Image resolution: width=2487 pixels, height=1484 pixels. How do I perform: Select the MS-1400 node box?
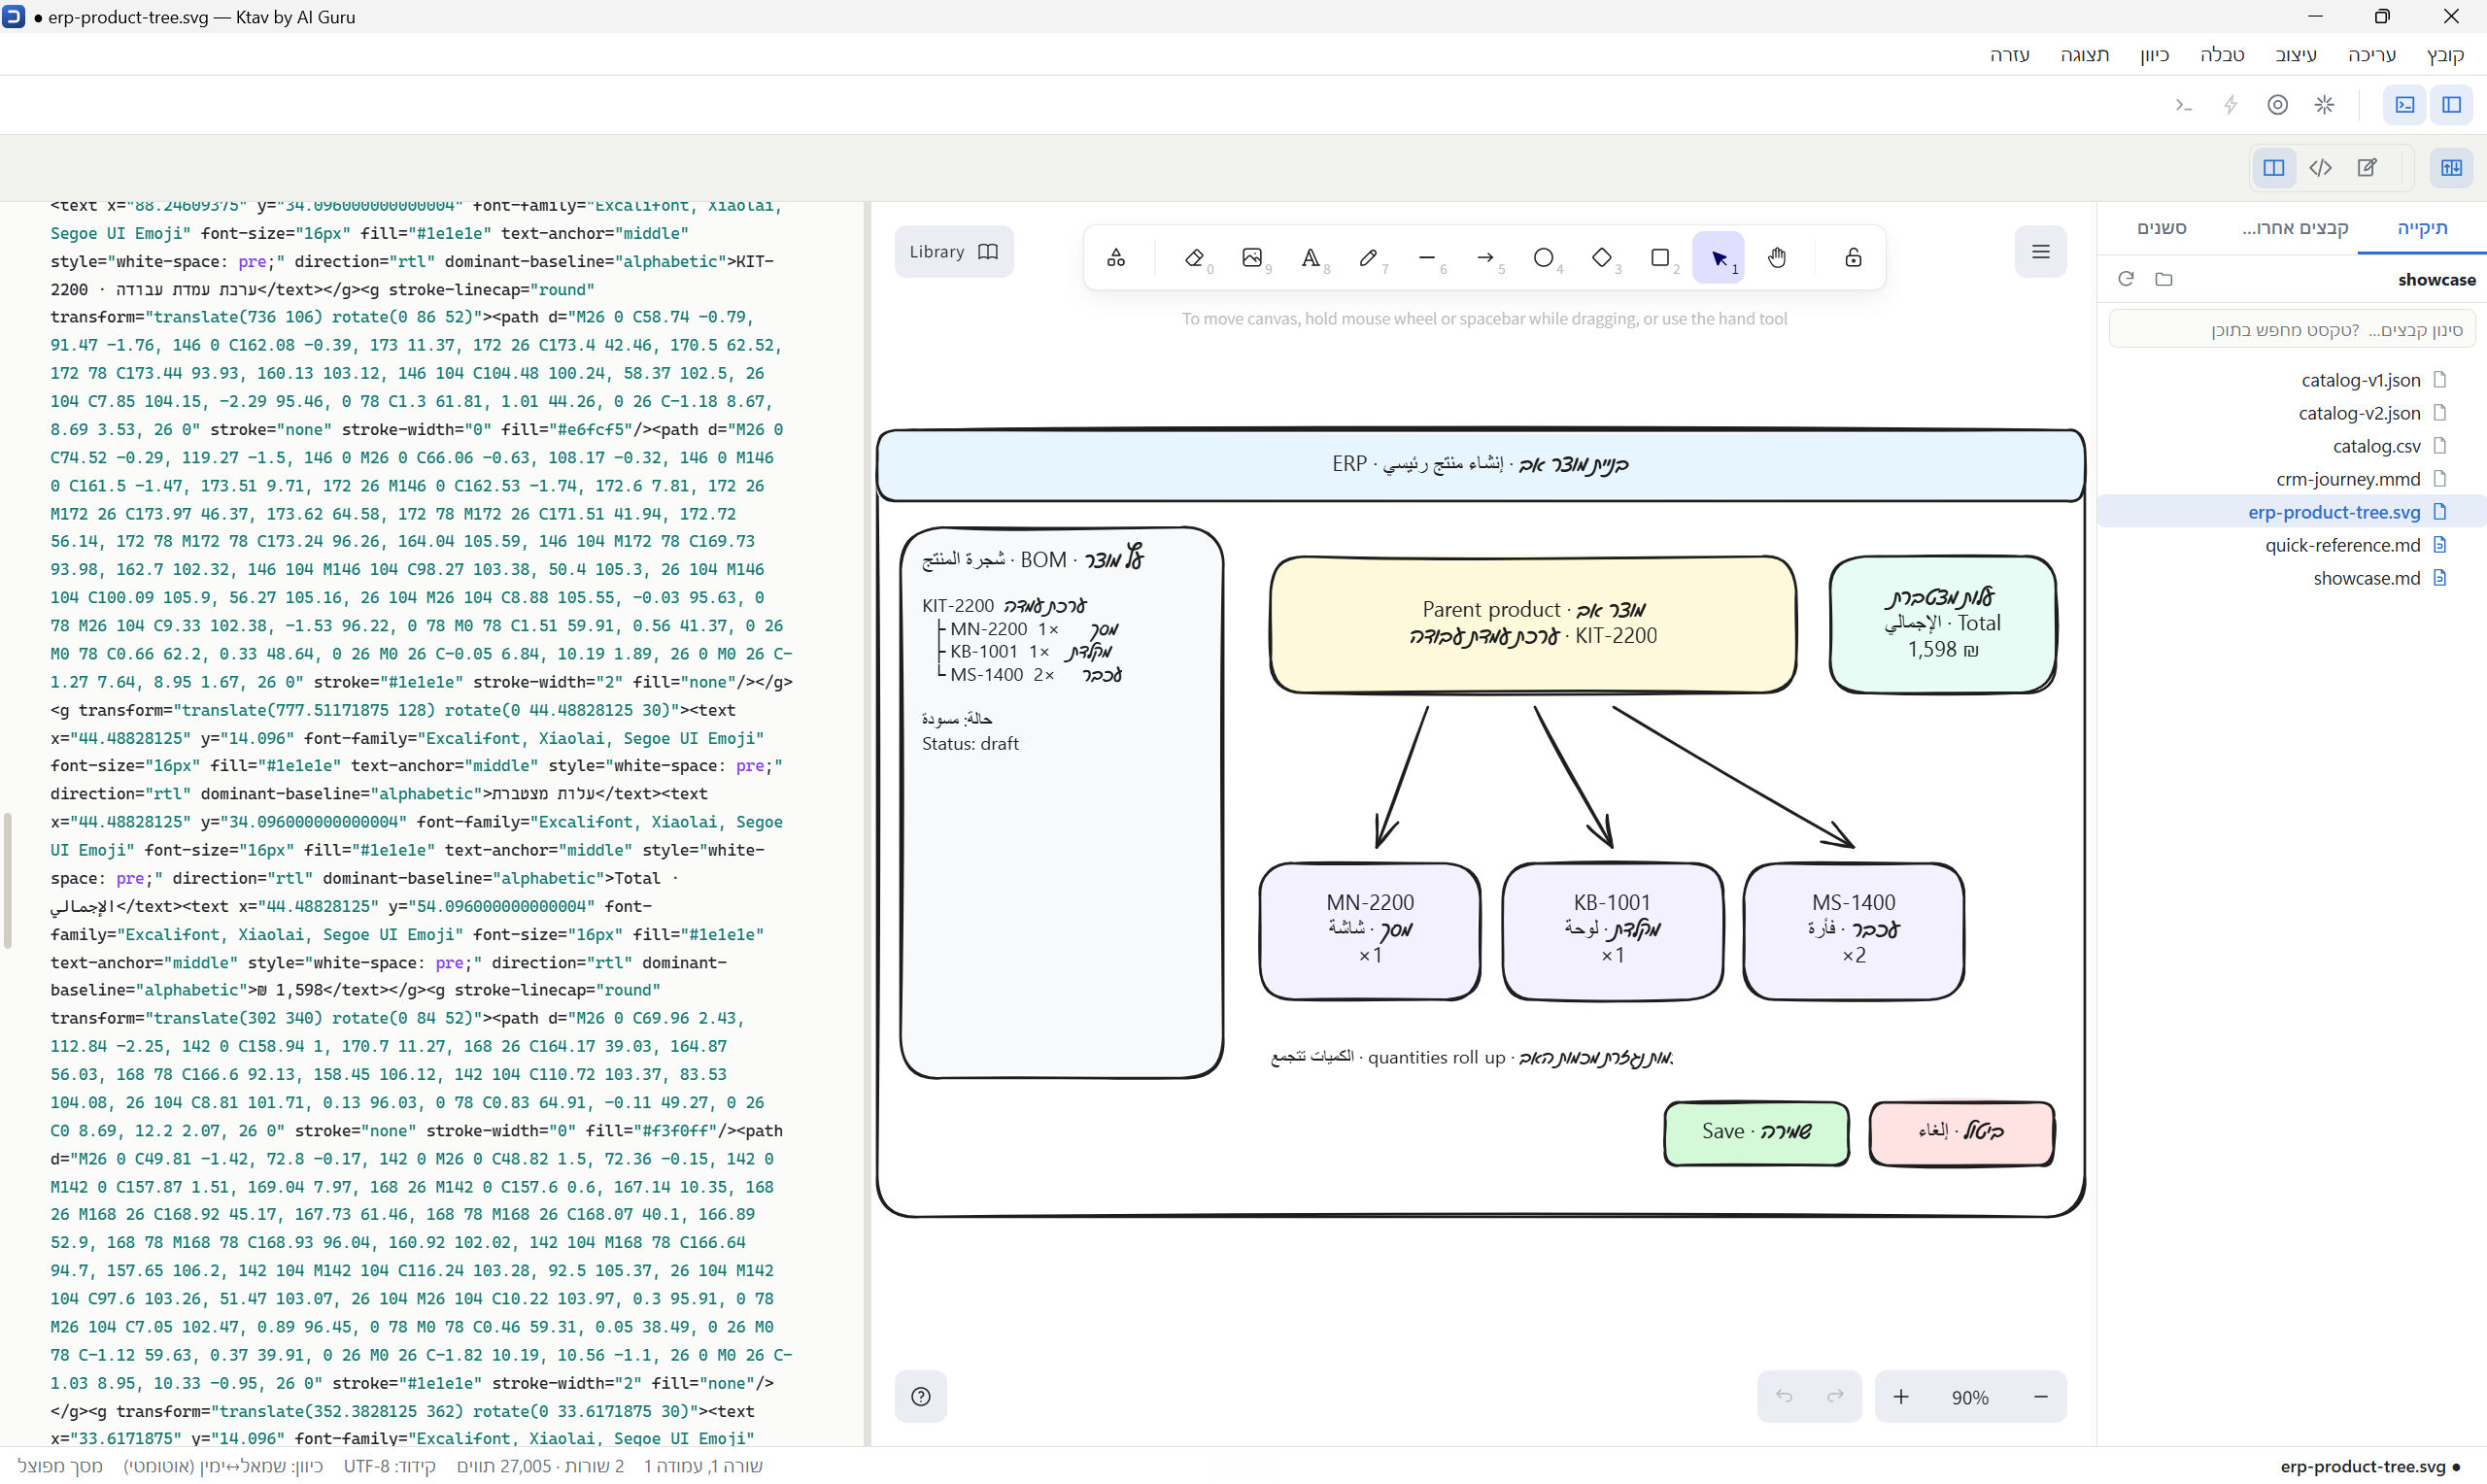coord(1854,931)
